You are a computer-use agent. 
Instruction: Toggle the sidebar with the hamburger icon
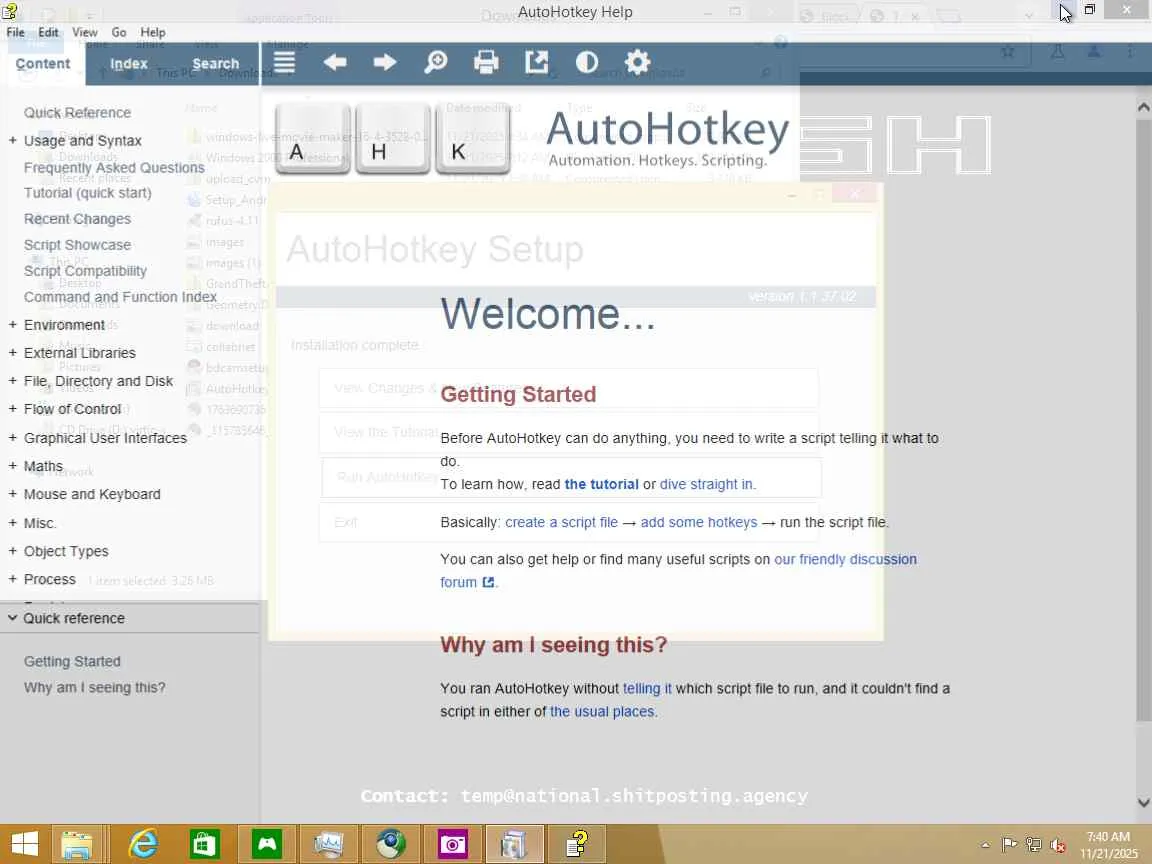(284, 62)
